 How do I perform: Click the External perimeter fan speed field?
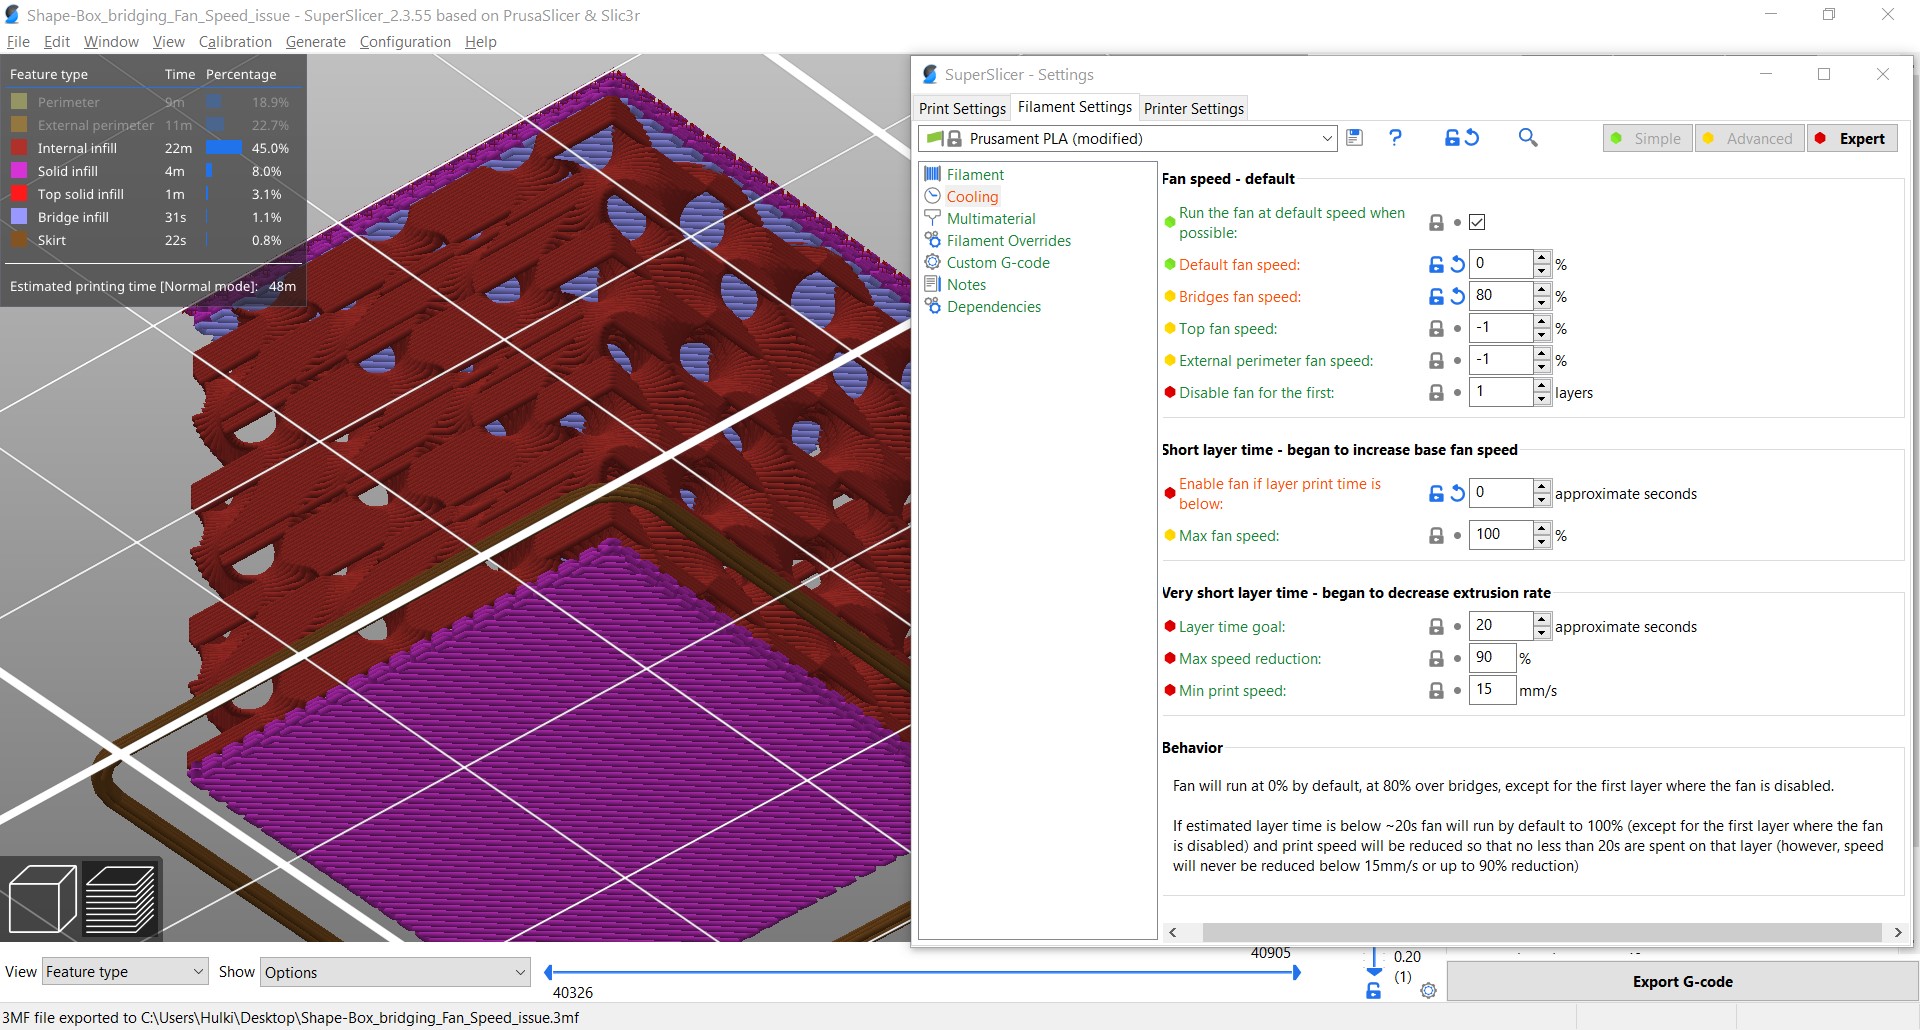click(1500, 361)
